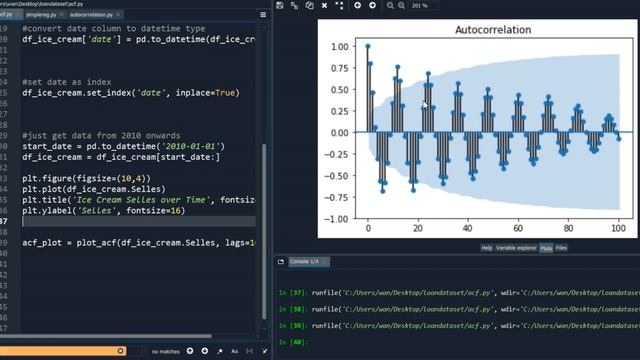640x360 pixels.
Task: Click the 201 % zoom field
Action: (422, 5)
